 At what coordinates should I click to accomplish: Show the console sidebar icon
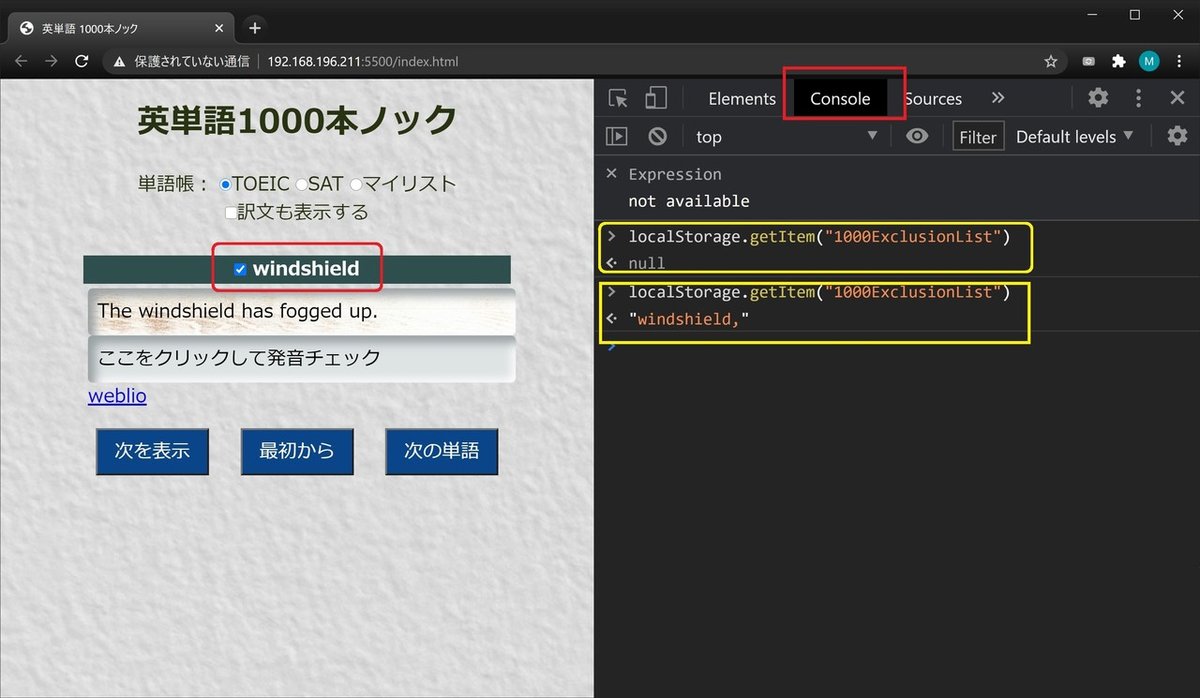(617, 136)
